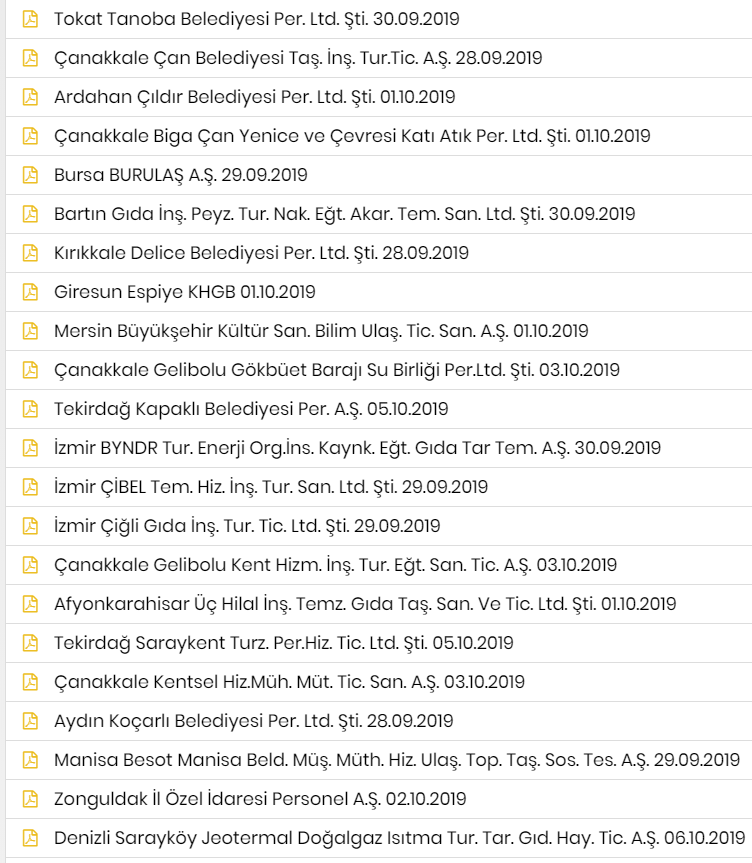Click PDF icon next to Kırıkkale Delice Belediyesi
Screen dimensions: 752x863
tap(30, 253)
